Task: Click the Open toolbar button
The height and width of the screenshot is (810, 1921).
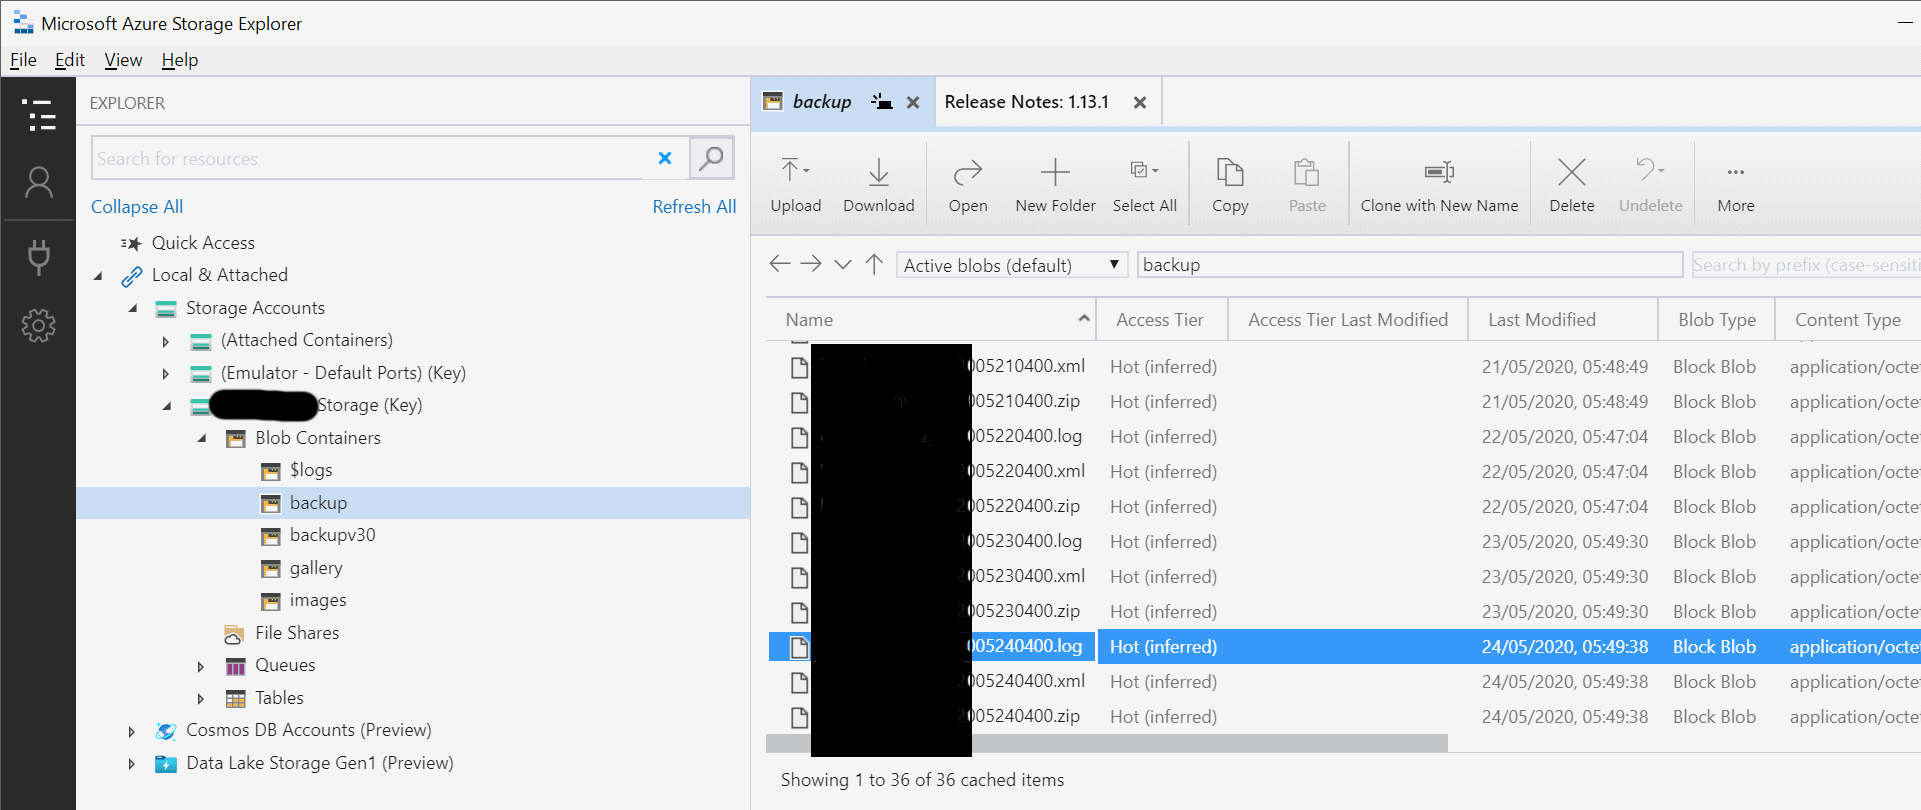Action: 968,185
